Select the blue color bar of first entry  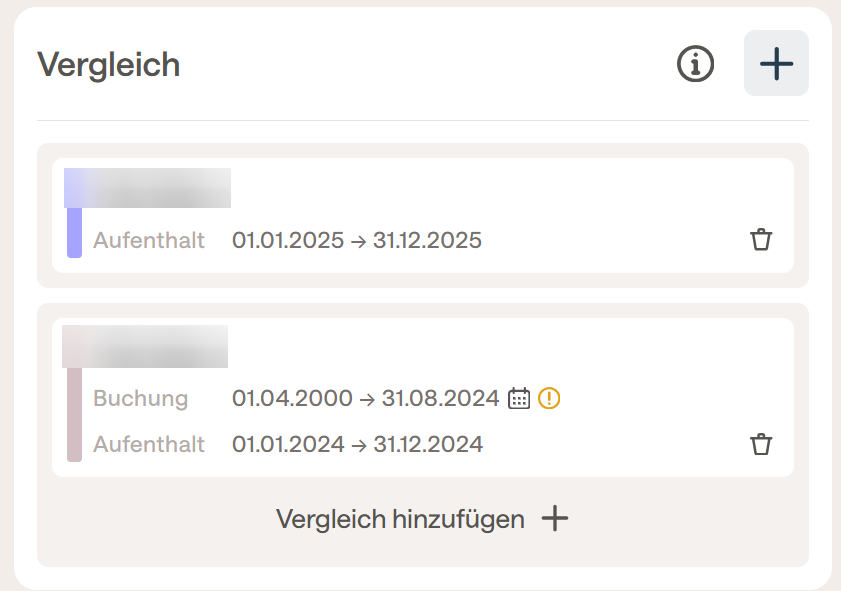tap(75, 232)
